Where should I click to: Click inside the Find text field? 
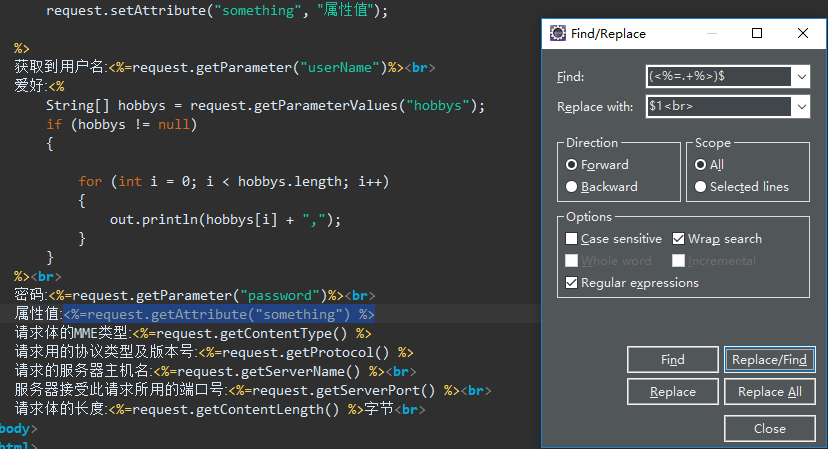pyautogui.click(x=719, y=77)
